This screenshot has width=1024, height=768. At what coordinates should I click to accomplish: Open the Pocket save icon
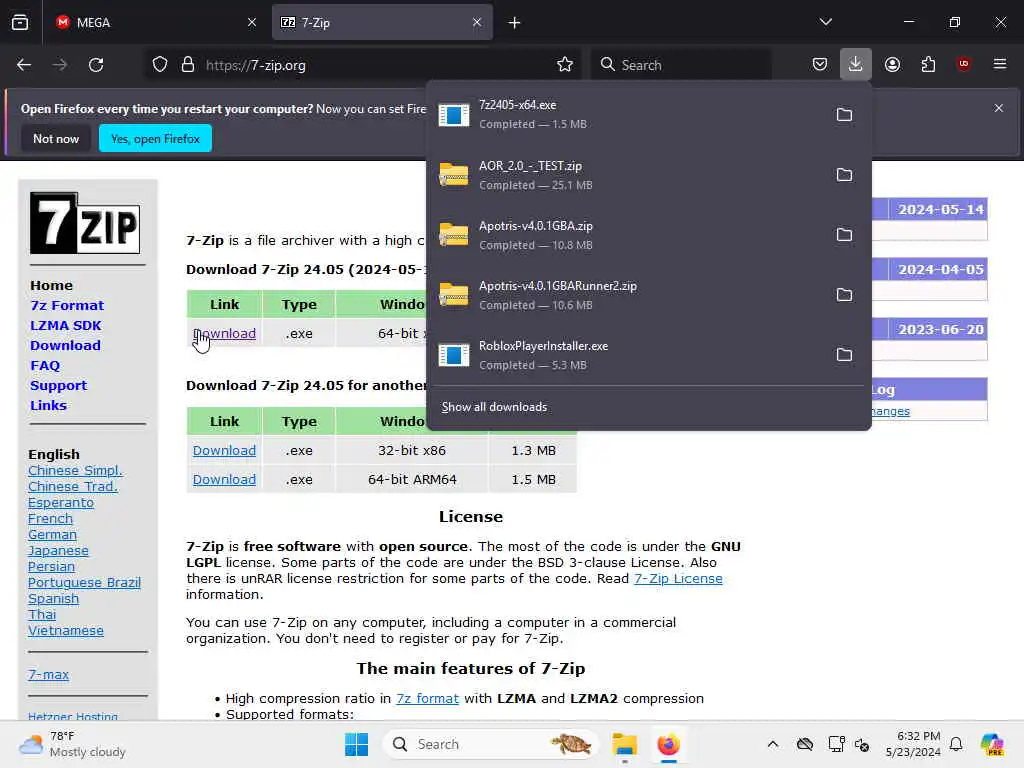(x=820, y=65)
